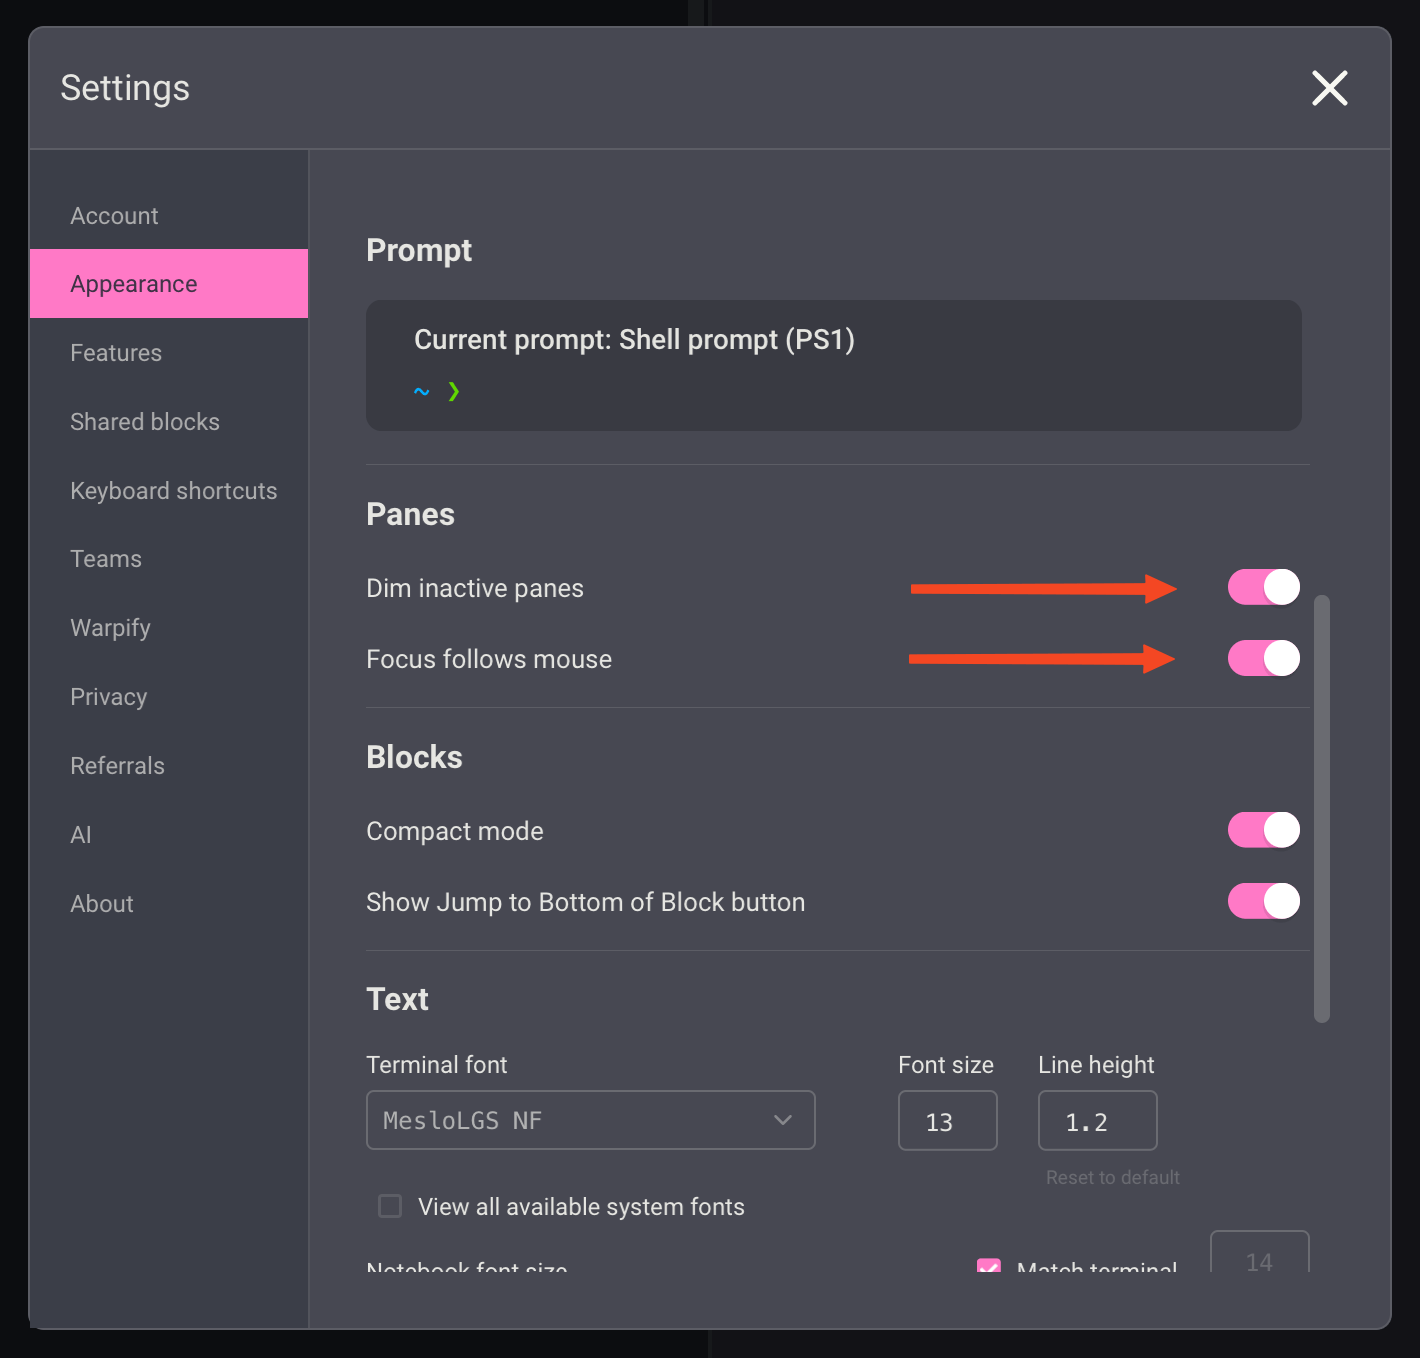The height and width of the screenshot is (1358, 1420).
Task: Open the AI settings page
Action: point(81,835)
